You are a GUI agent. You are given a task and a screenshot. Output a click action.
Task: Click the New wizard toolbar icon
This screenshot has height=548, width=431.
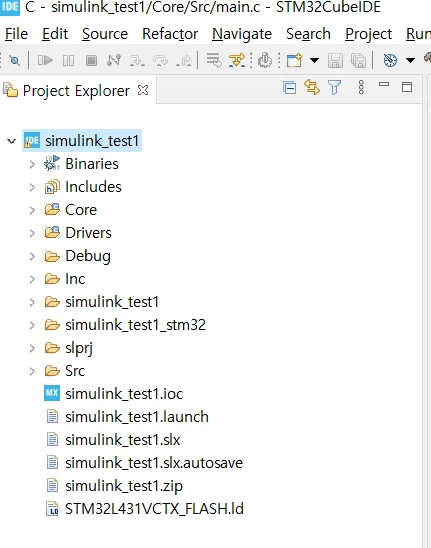pos(294,61)
